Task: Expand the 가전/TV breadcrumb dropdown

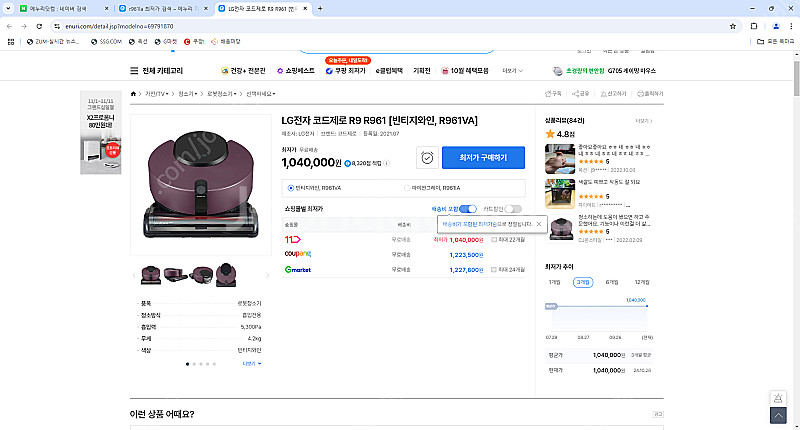Action: point(157,94)
